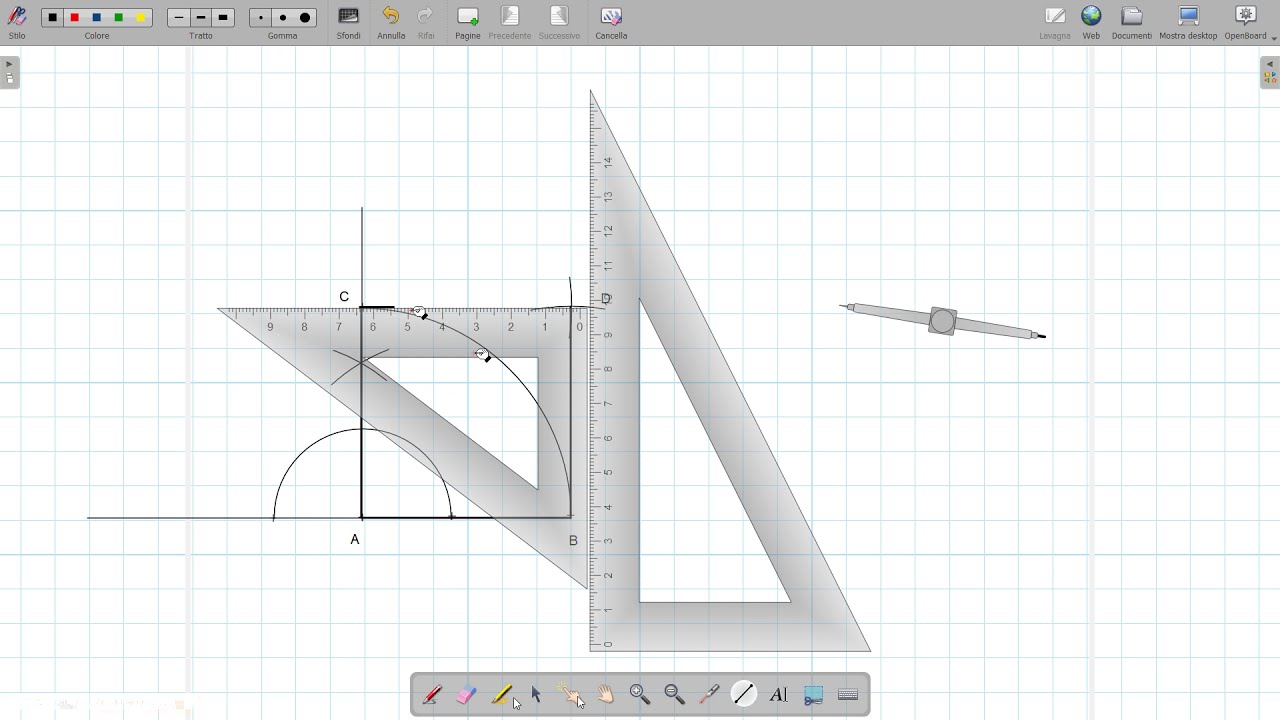Open the Stilo stylus palette toggle

coord(17,21)
